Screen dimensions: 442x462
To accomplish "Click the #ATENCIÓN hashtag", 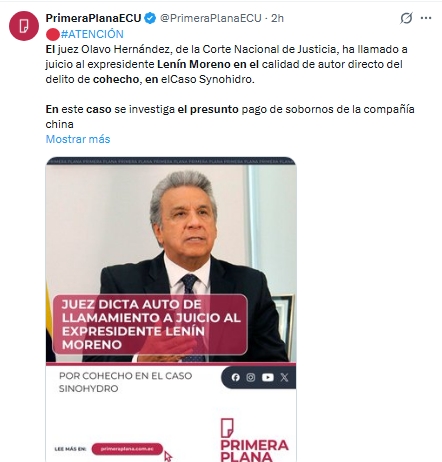I will [92, 34].
